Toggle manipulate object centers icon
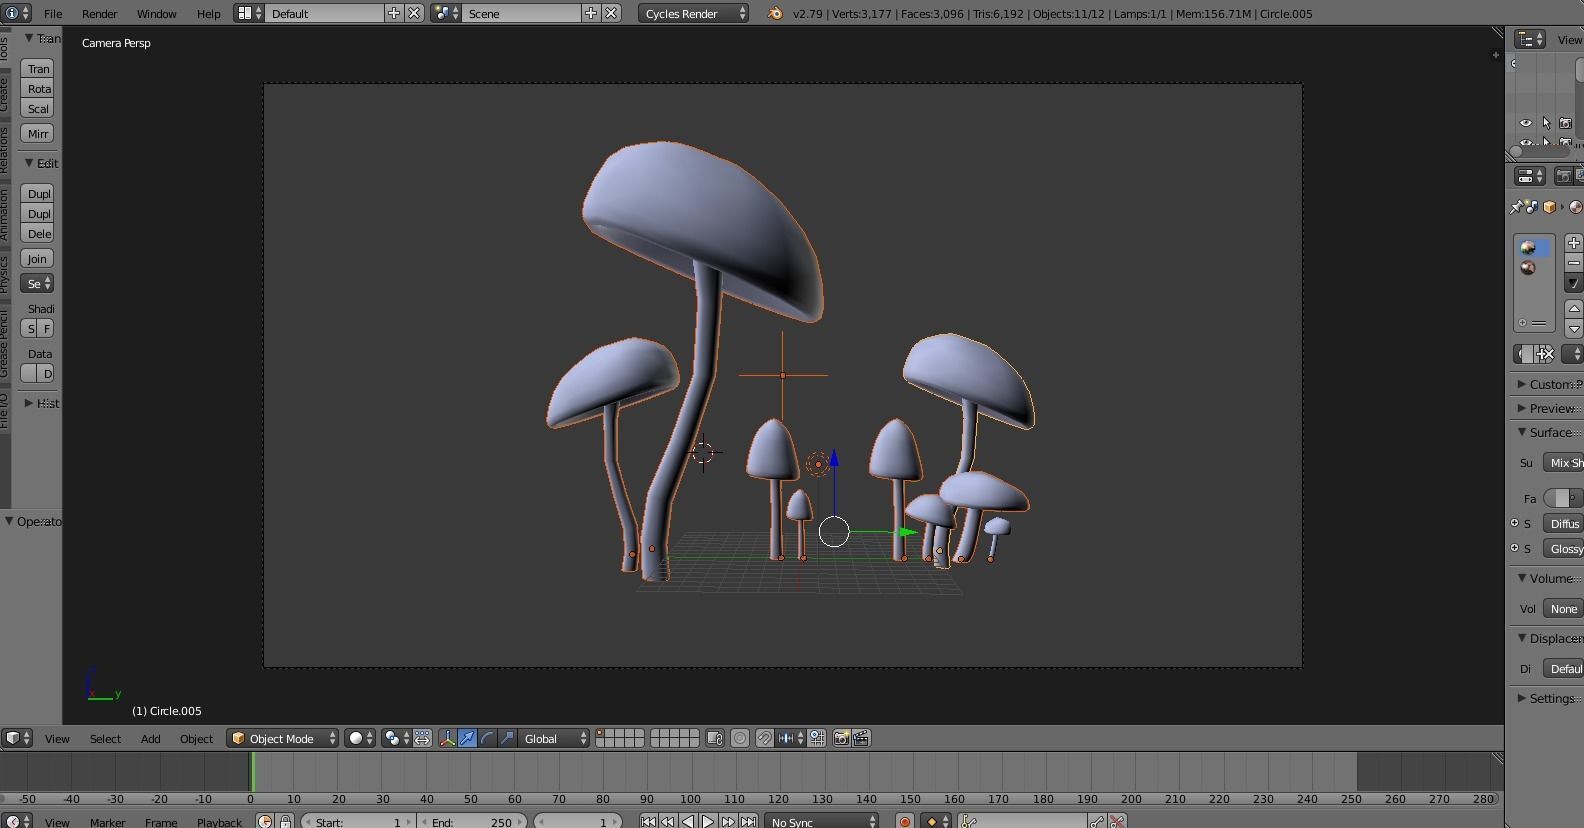This screenshot has width=1584, height=828. [422, 738]
